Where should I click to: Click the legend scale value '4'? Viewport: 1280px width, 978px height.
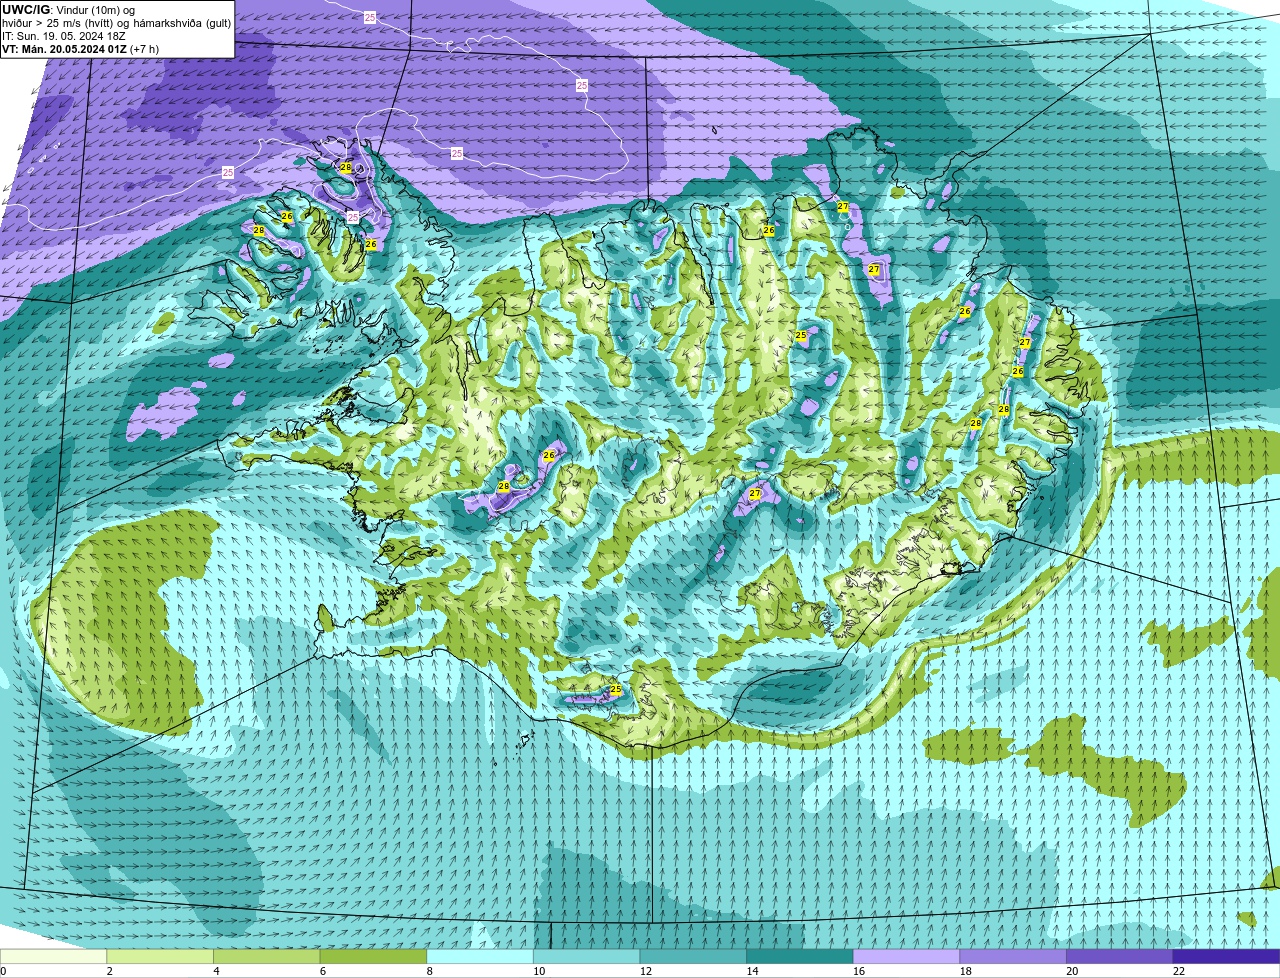pyautogui.click(x=216, y=971)
